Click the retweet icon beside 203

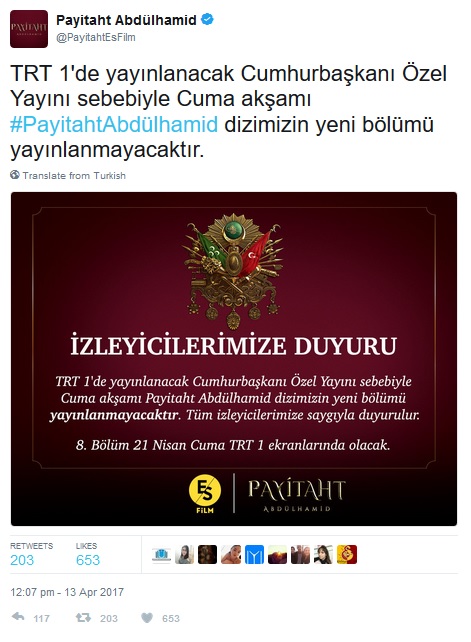pos(83,617)
